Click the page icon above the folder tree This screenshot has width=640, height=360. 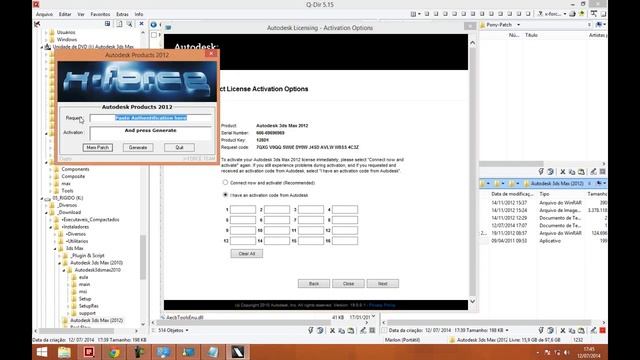click(119, 24)
